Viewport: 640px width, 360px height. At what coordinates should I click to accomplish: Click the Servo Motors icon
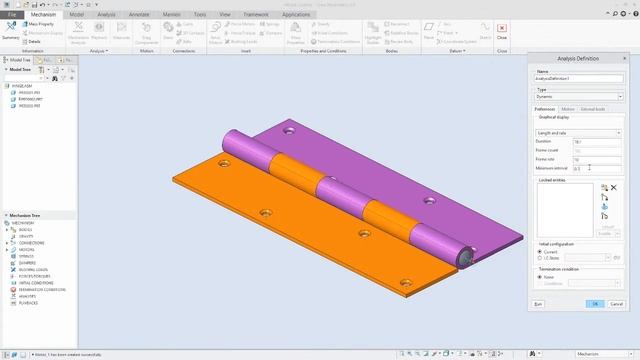216,27
